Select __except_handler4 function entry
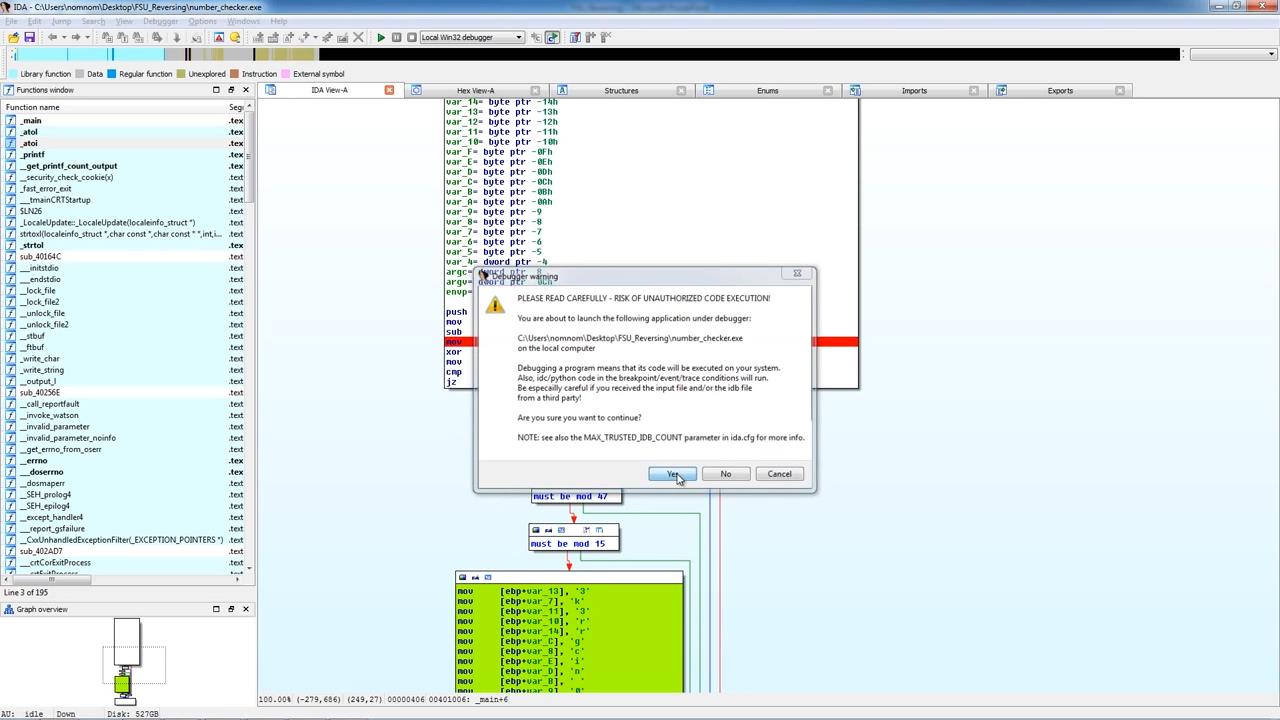Screen dimensions: 1280x720 point(124,517)
